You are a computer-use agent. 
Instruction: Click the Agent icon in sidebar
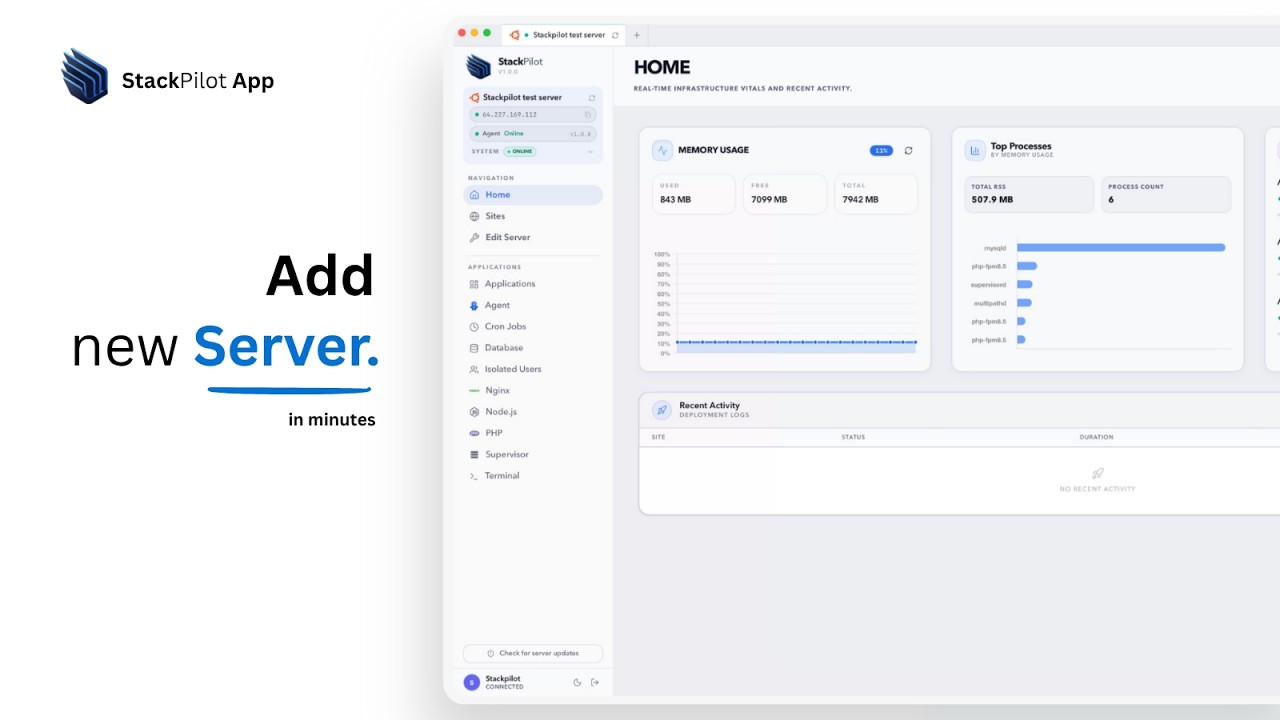pyautogui.click(x=475, y=306)
